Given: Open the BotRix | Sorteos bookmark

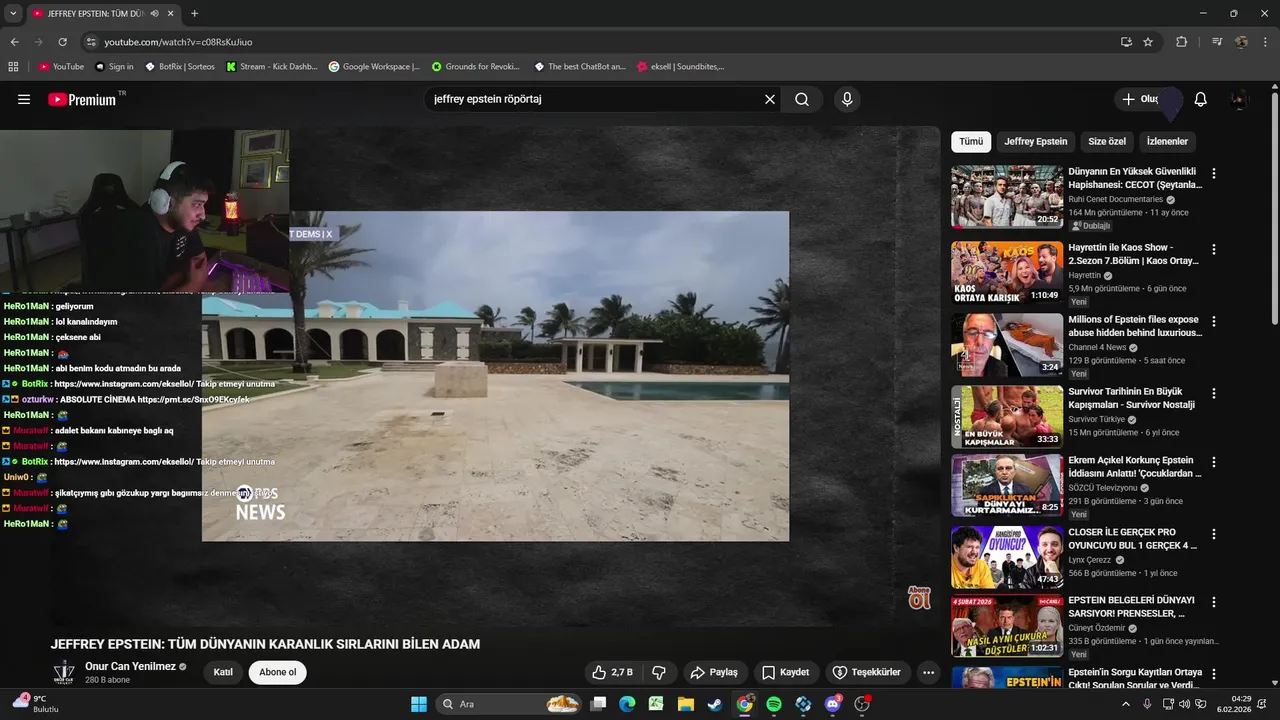Looking at the screenshot, I should (180, 67).
